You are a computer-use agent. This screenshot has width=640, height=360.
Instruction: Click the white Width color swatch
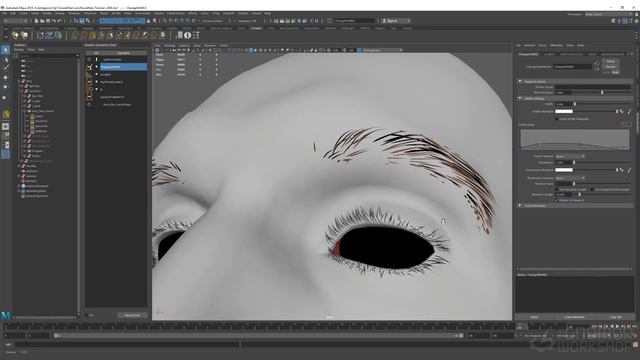click(x=564, y=111)
